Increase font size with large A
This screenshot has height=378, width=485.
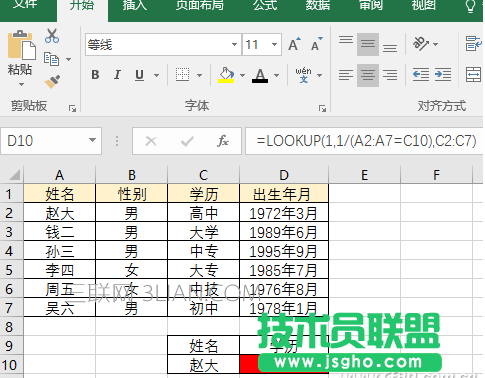pyautogui.click(x=294, y=44)
